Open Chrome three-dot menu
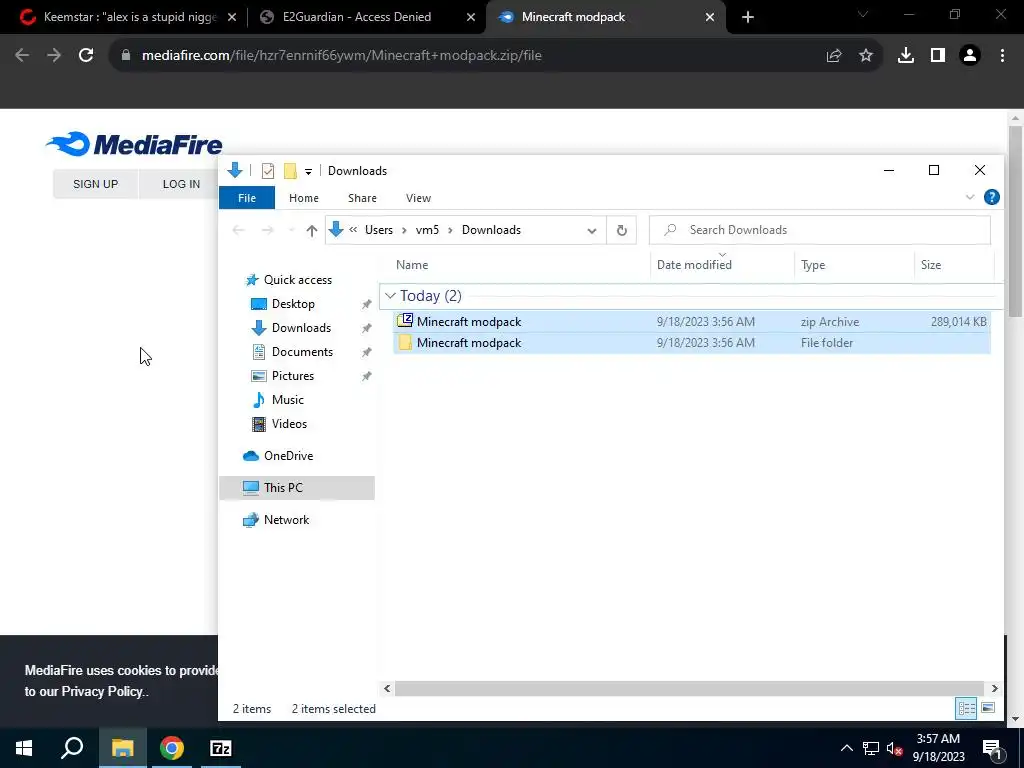Image resolution: width=1024 pixels, height=768 pixels. coord(1002,56)
